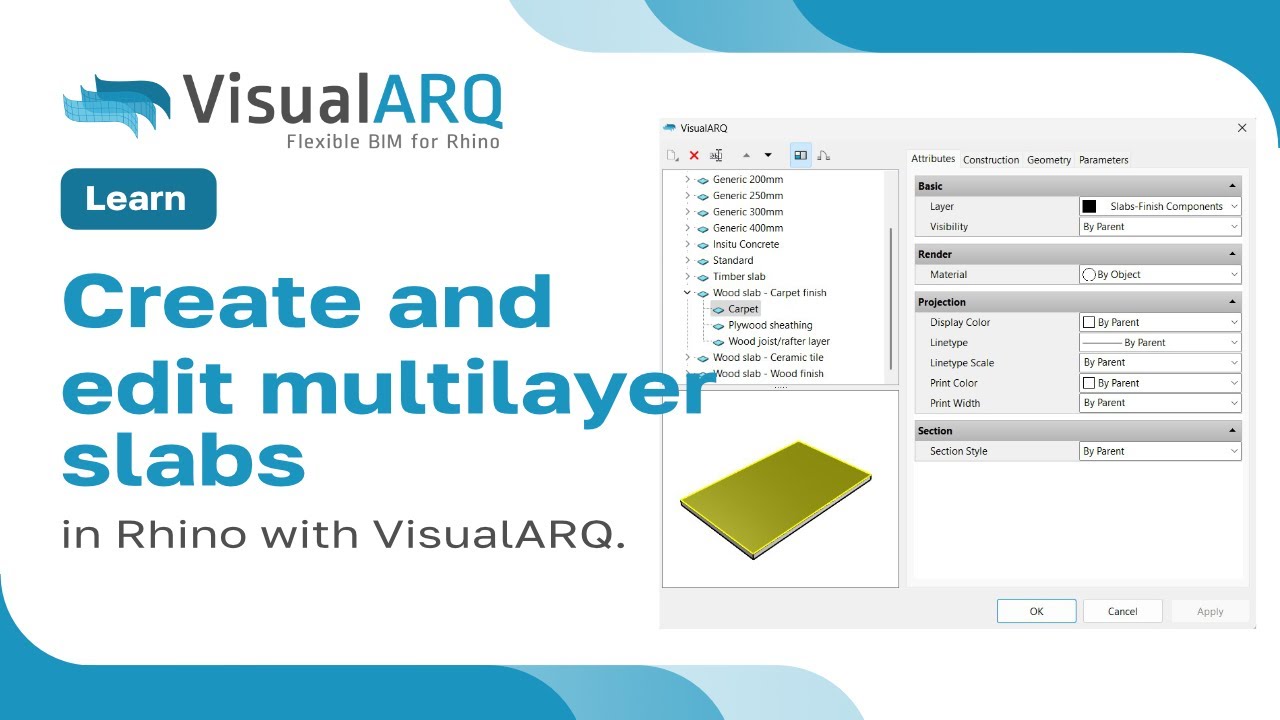Click the red Delete style icon
The height and width of the screenshot is (720, 1280).
pyautogui.click(x=694, y=156)
